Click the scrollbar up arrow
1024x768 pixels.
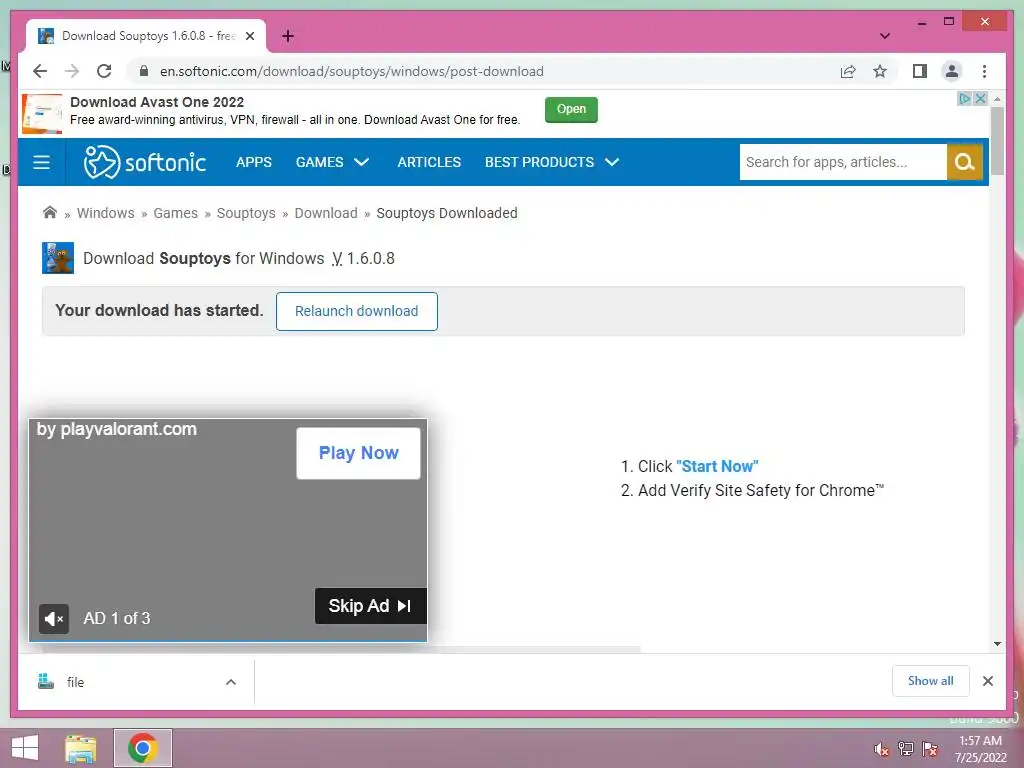997,99
